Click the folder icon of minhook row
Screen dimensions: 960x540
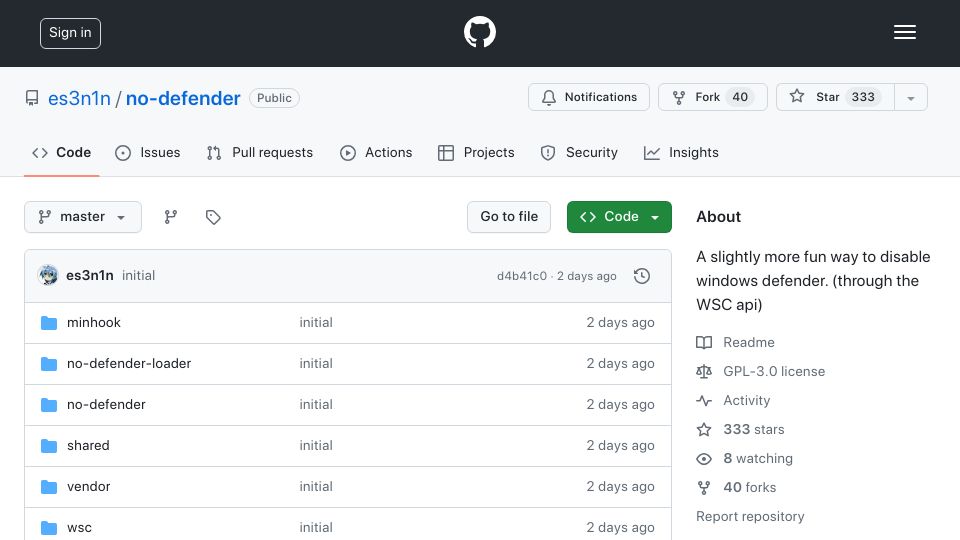click(x=49, y=323)
